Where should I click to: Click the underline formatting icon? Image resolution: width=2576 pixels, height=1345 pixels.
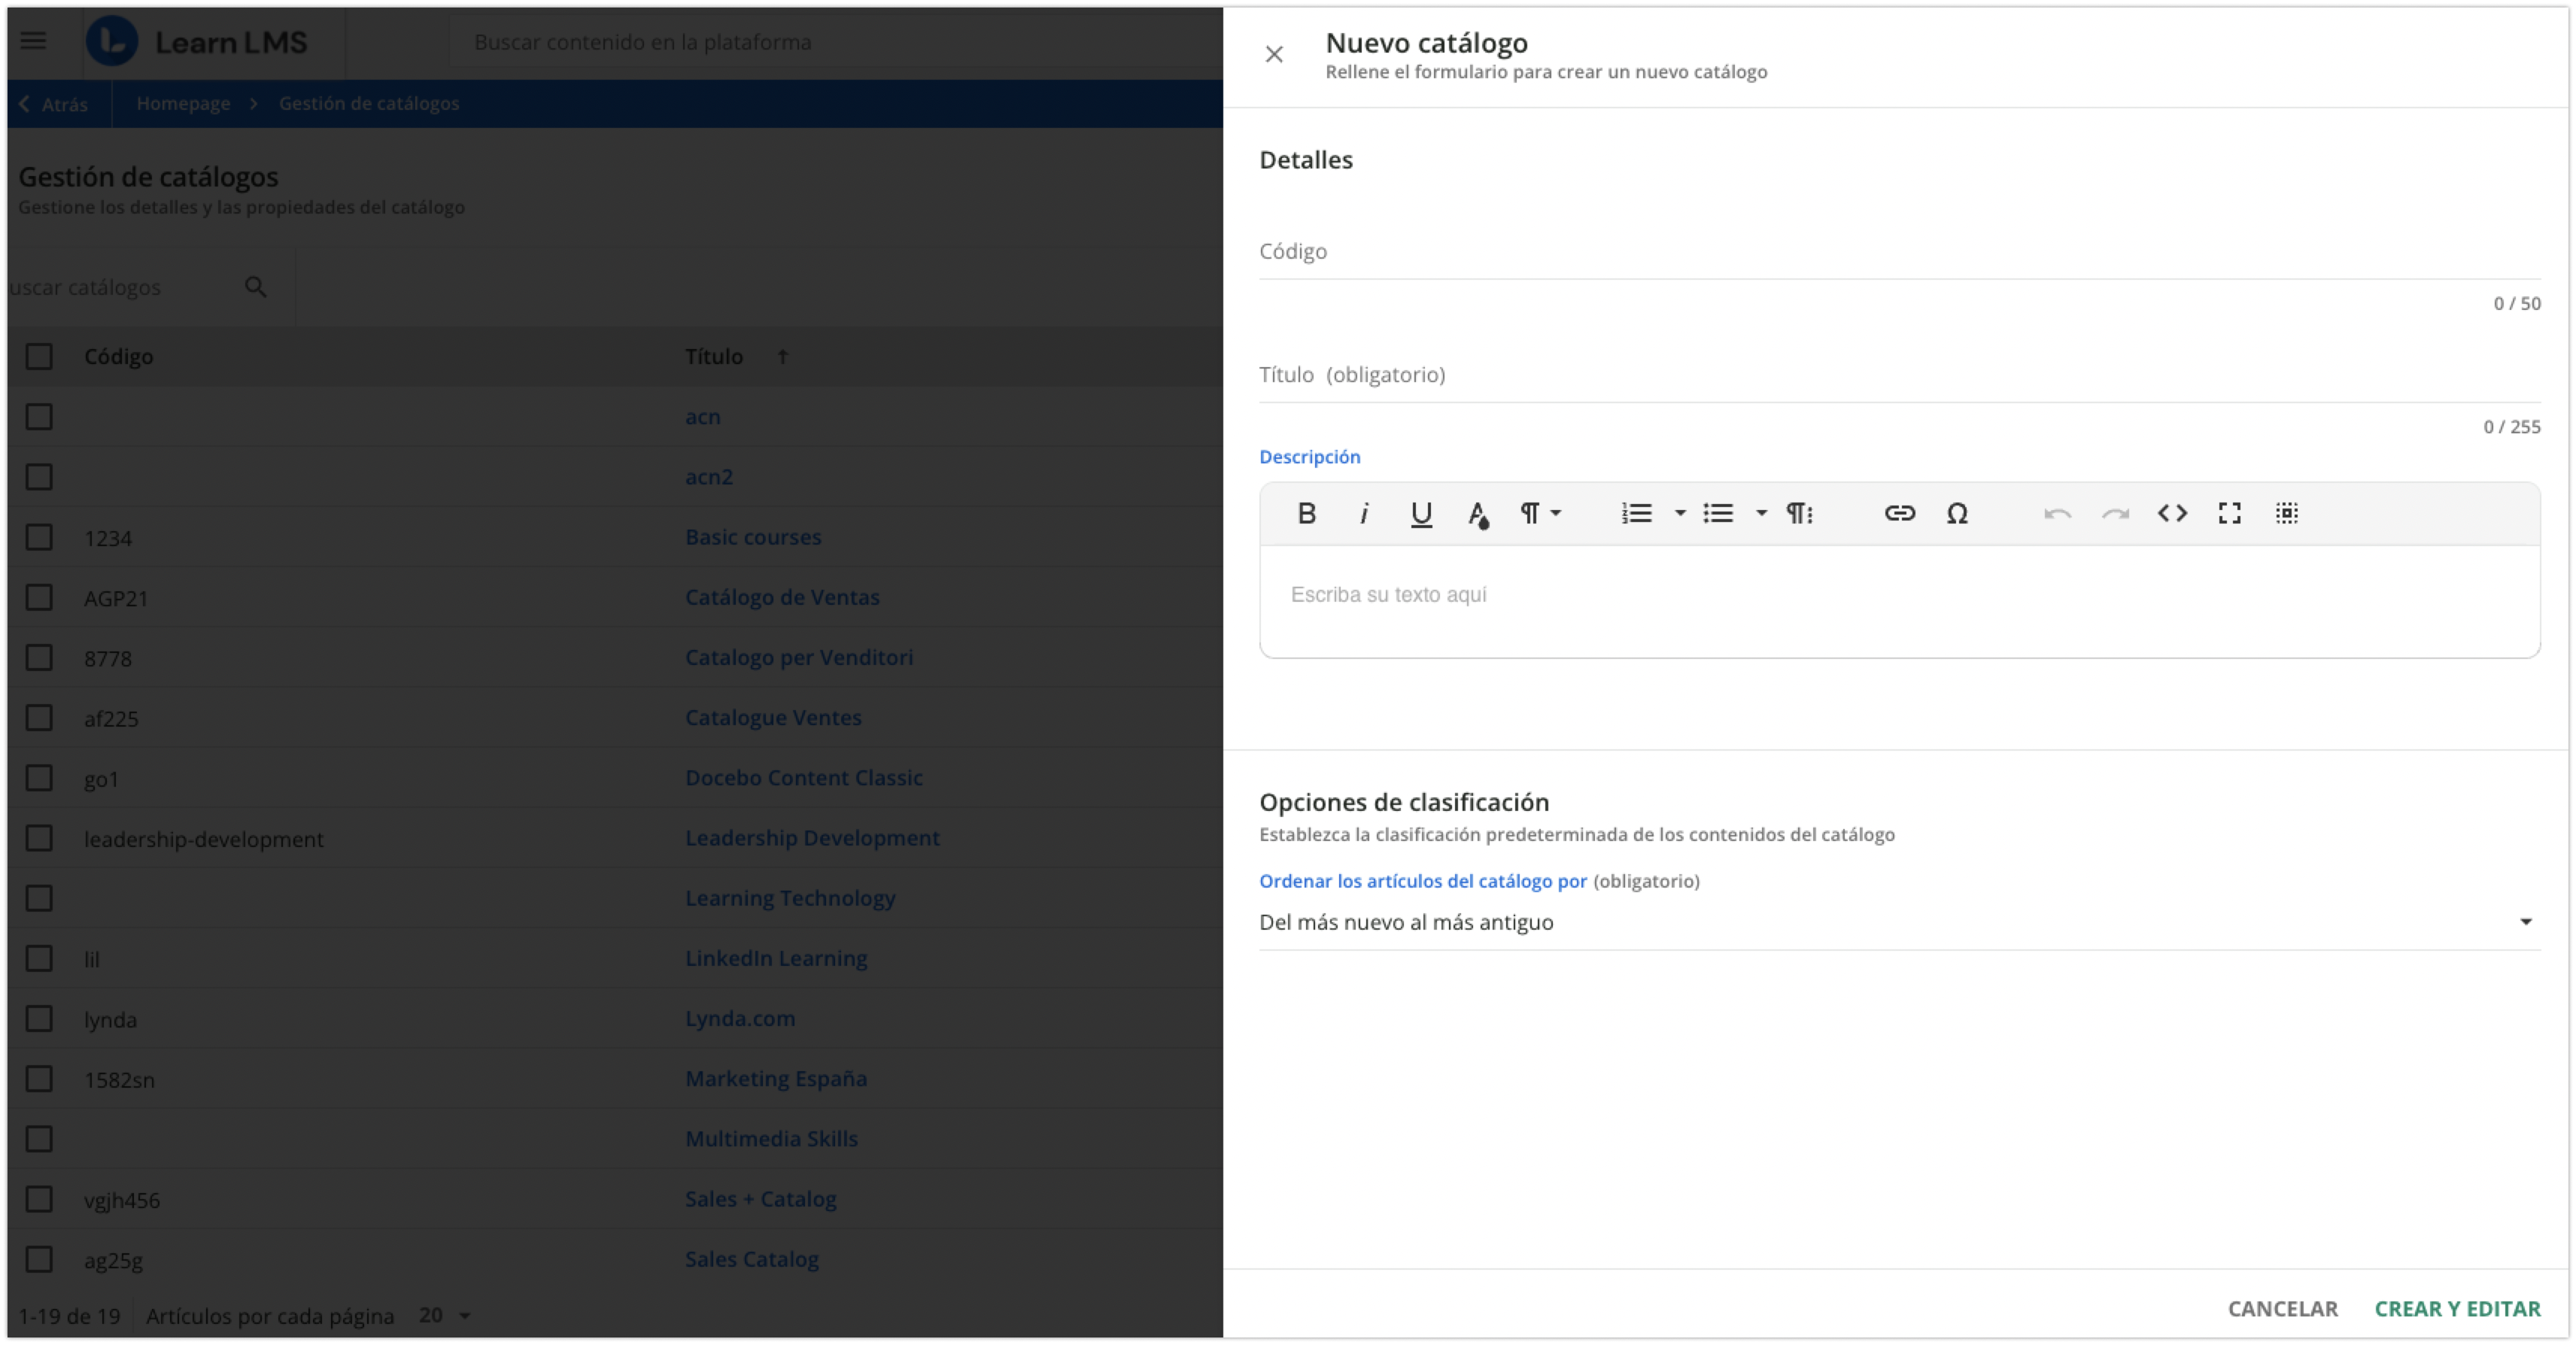(1421, 513)
